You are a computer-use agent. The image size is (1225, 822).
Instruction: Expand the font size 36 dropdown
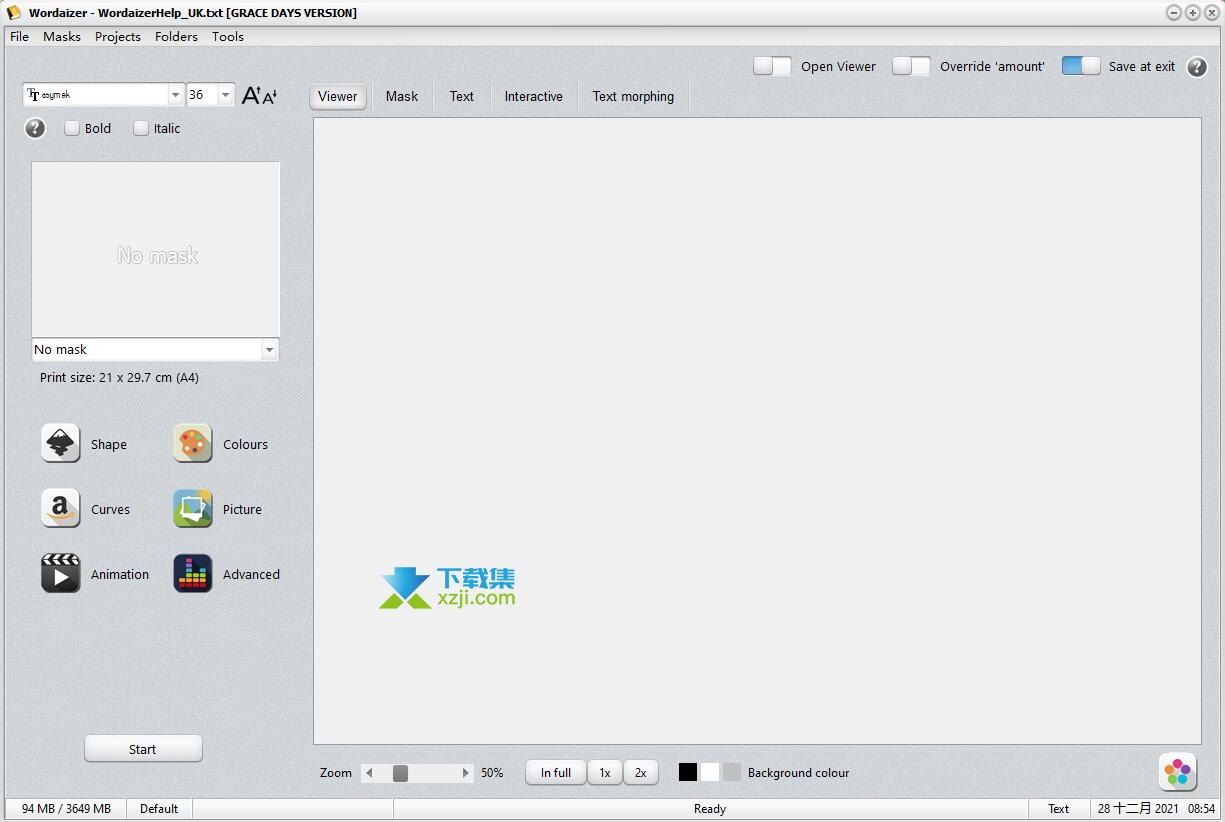pyautogui.click(x=226, y=95)
